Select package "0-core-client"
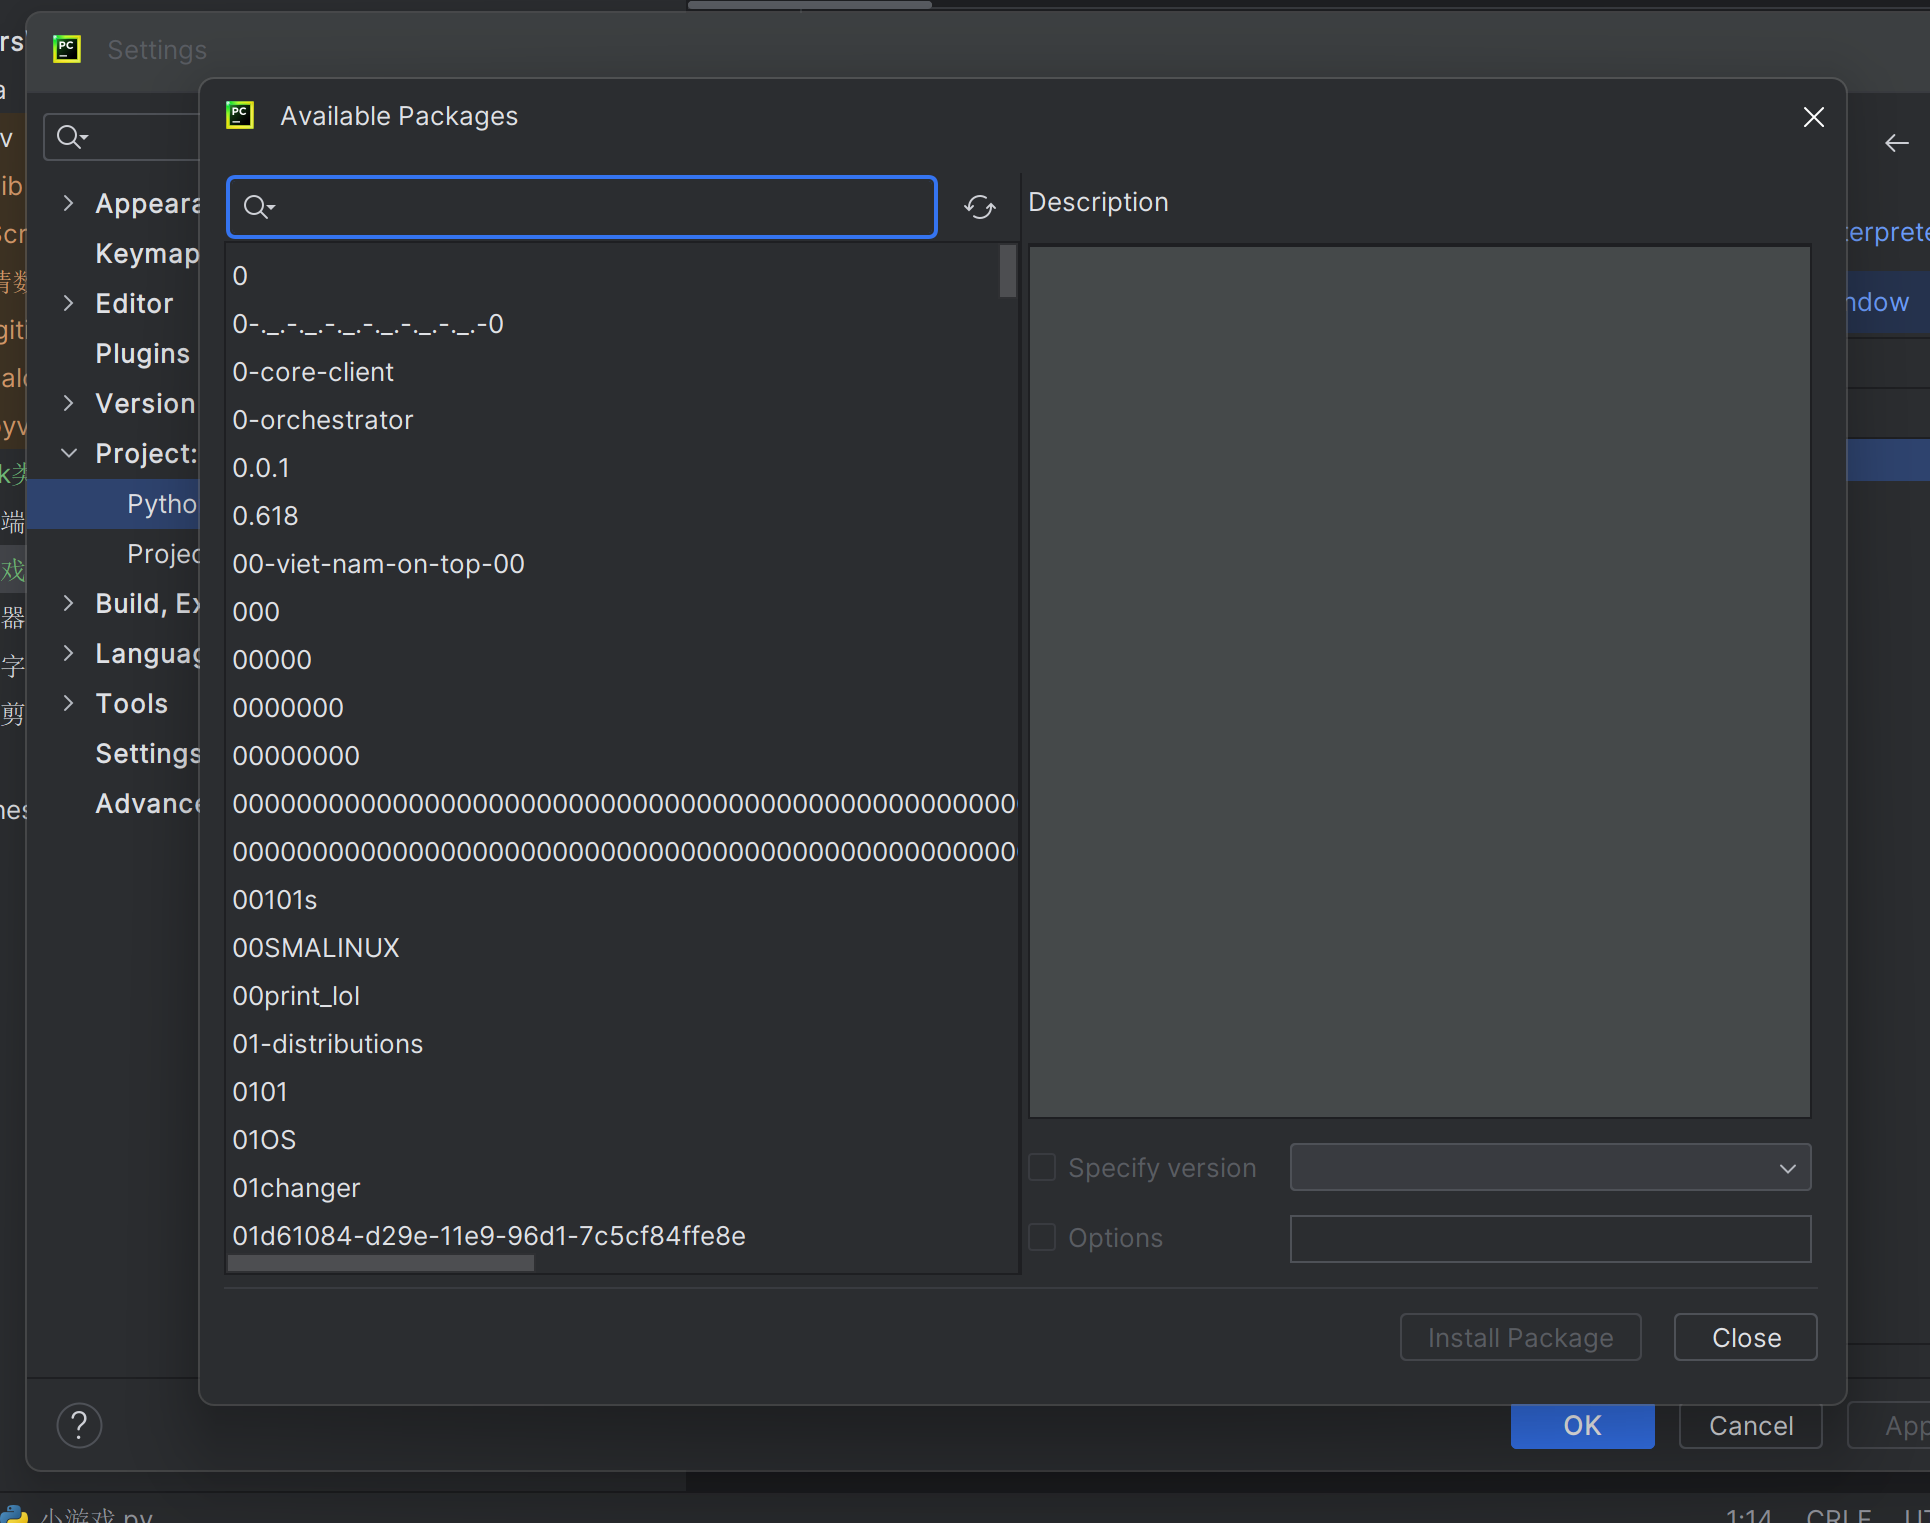 [622, 372]
